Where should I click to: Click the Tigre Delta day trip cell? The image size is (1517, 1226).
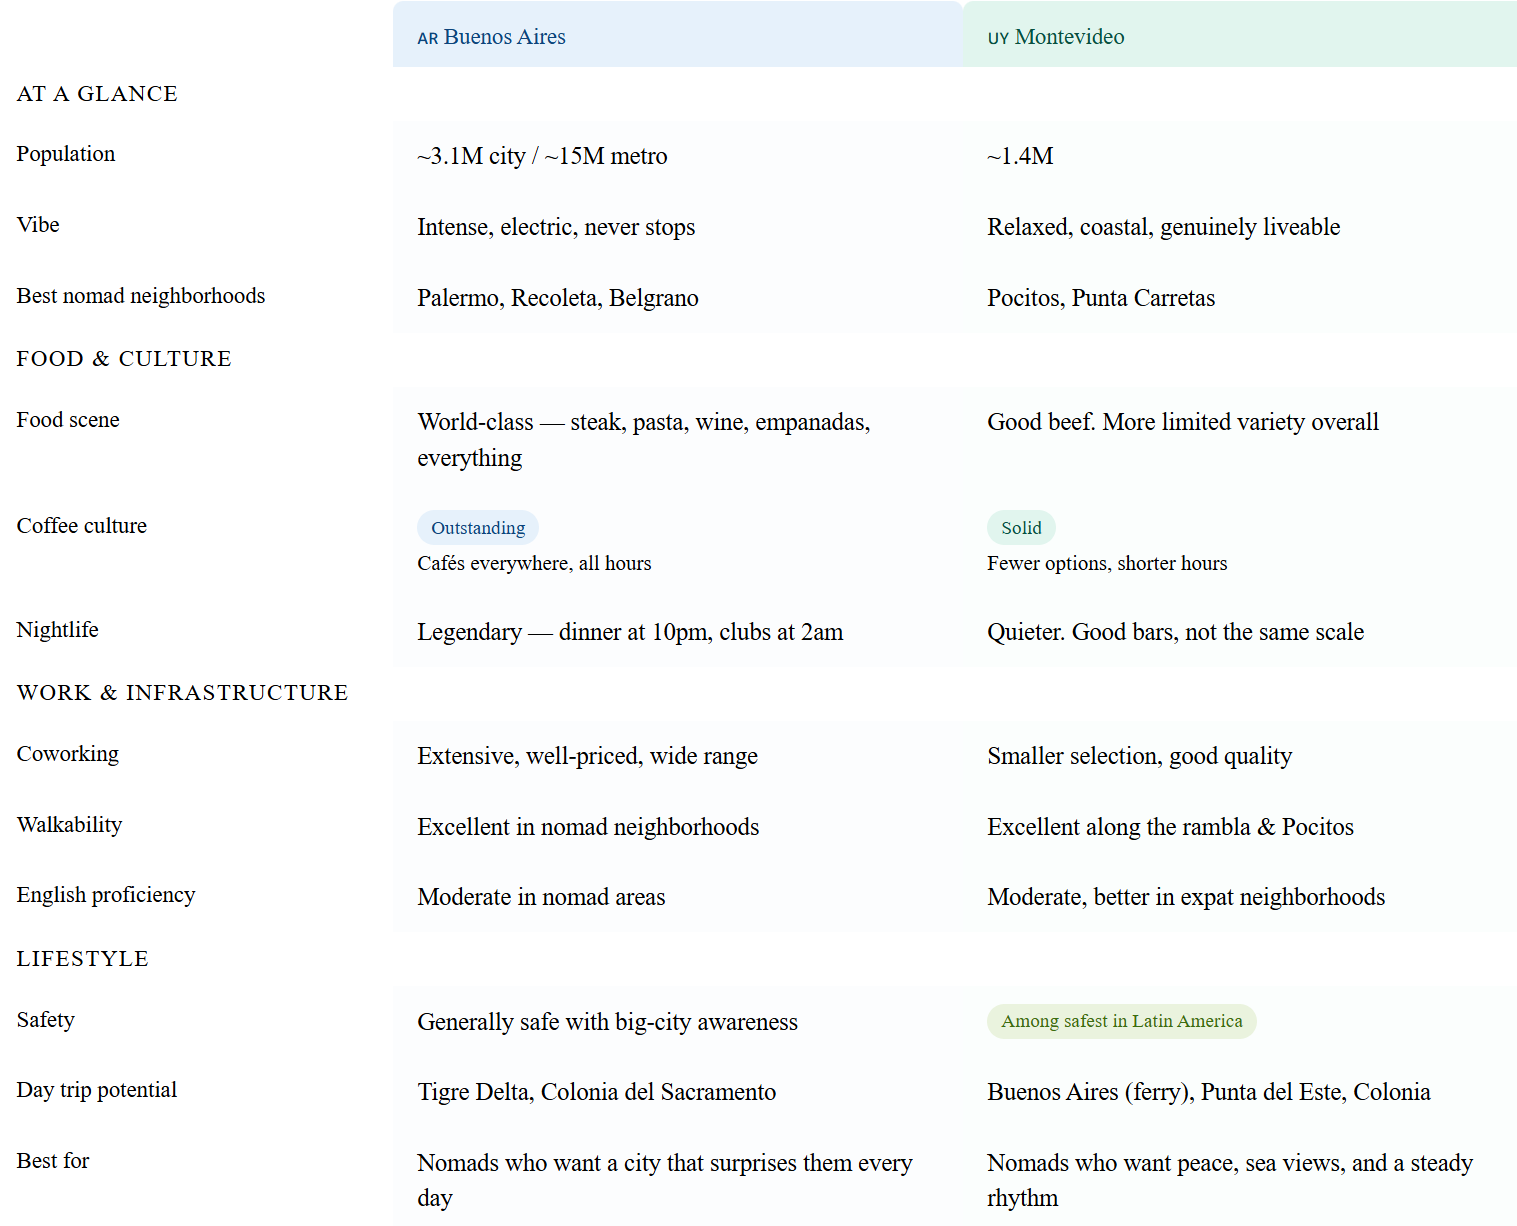596,1092
